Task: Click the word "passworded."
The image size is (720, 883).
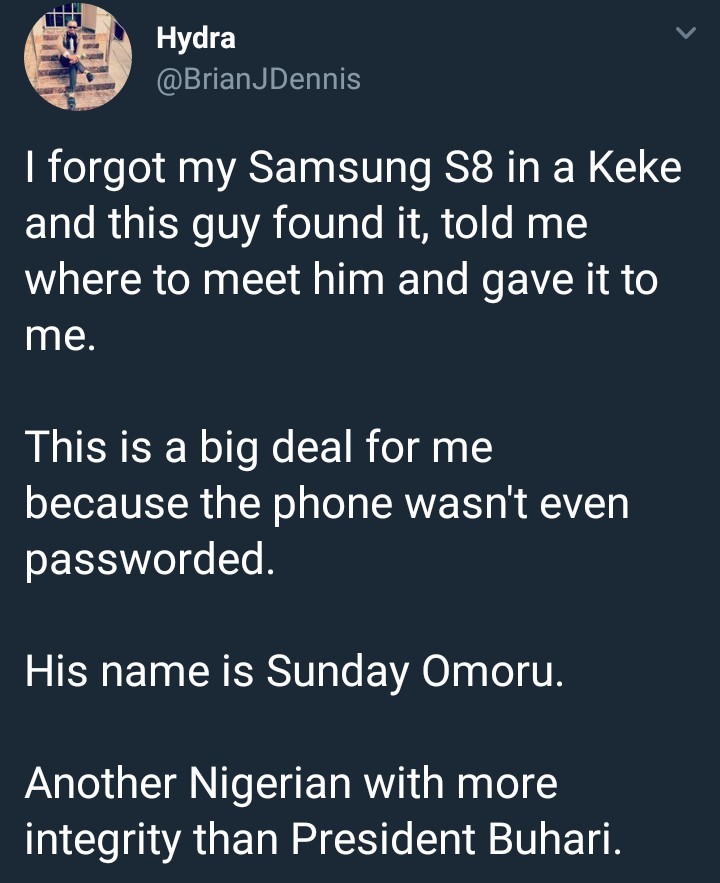Action: (x=148, y=559)
